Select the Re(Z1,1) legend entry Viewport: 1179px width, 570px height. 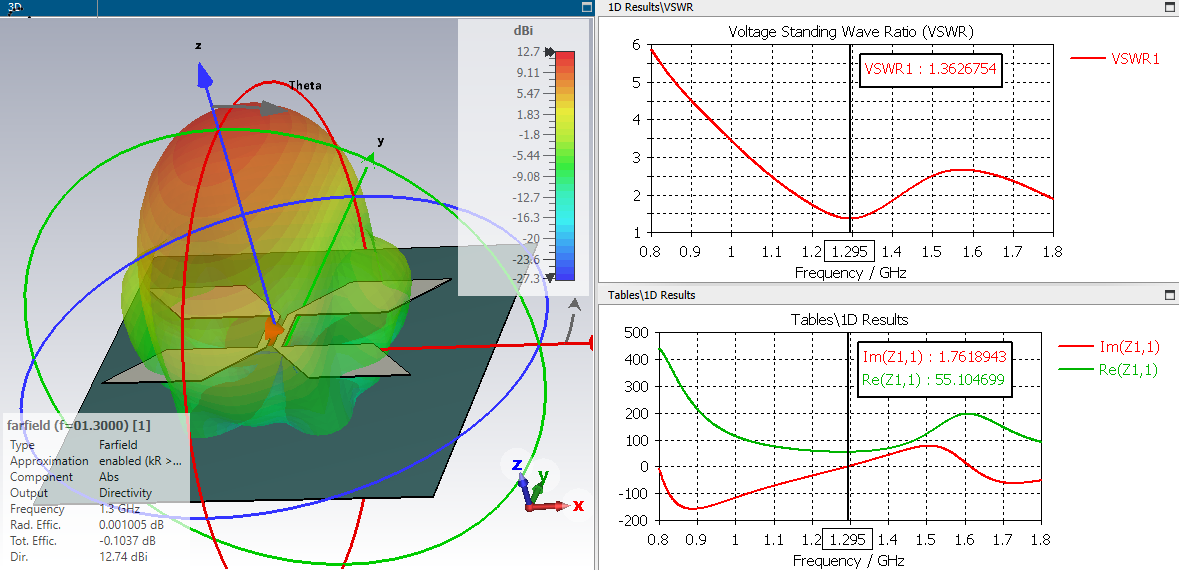coord(1108,368)
